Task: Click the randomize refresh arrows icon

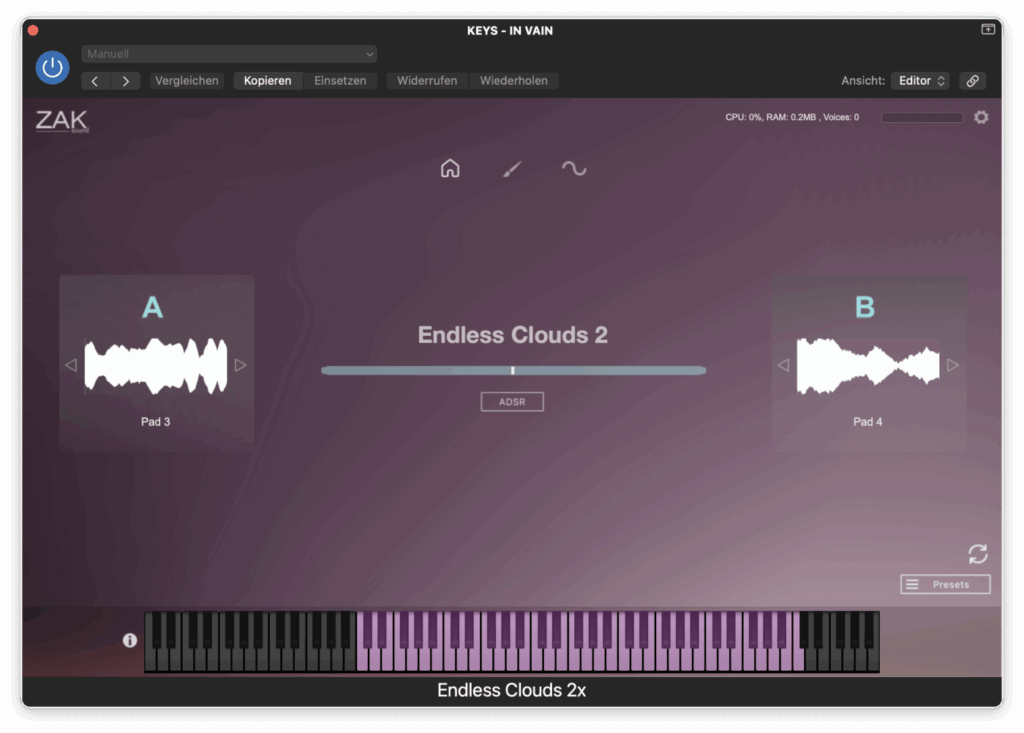Action: [x=978, y=554]
